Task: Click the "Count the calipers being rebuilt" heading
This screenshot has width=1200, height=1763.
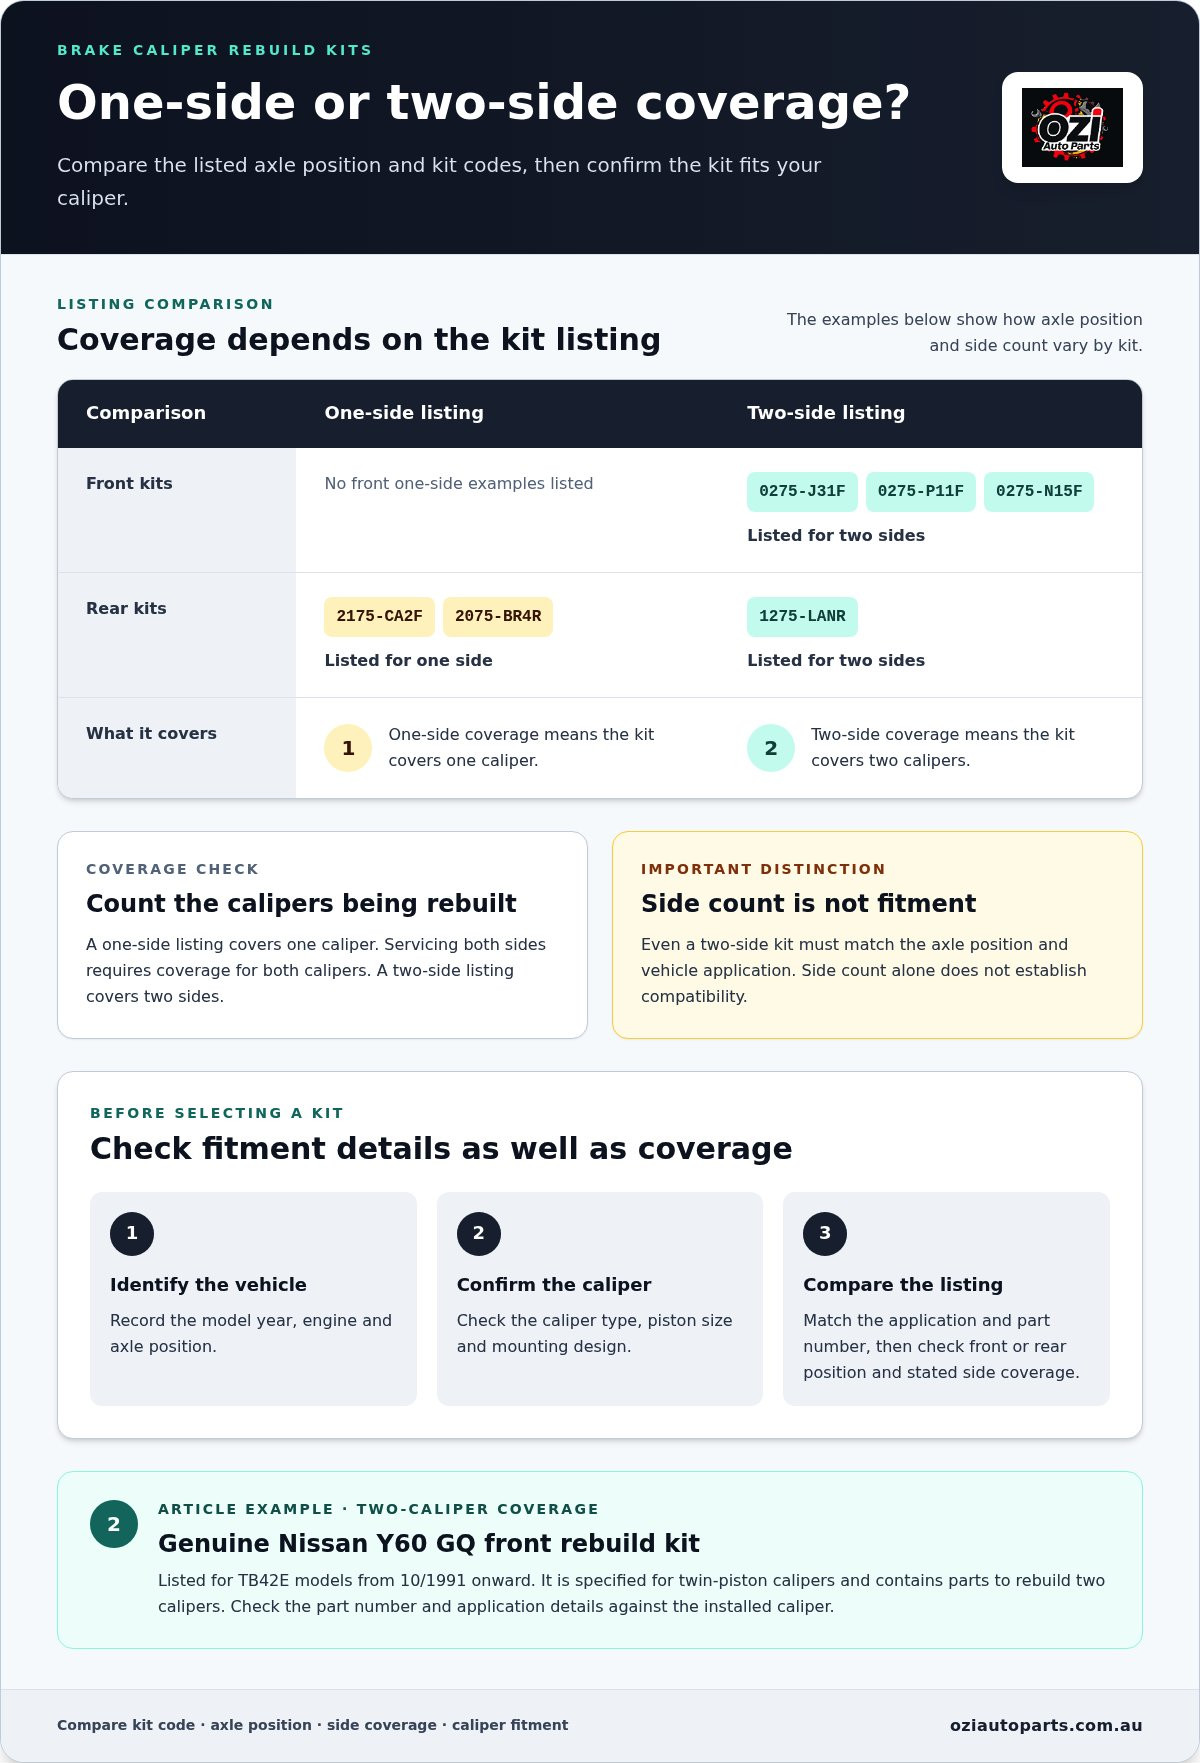Action: click(301, 904)
